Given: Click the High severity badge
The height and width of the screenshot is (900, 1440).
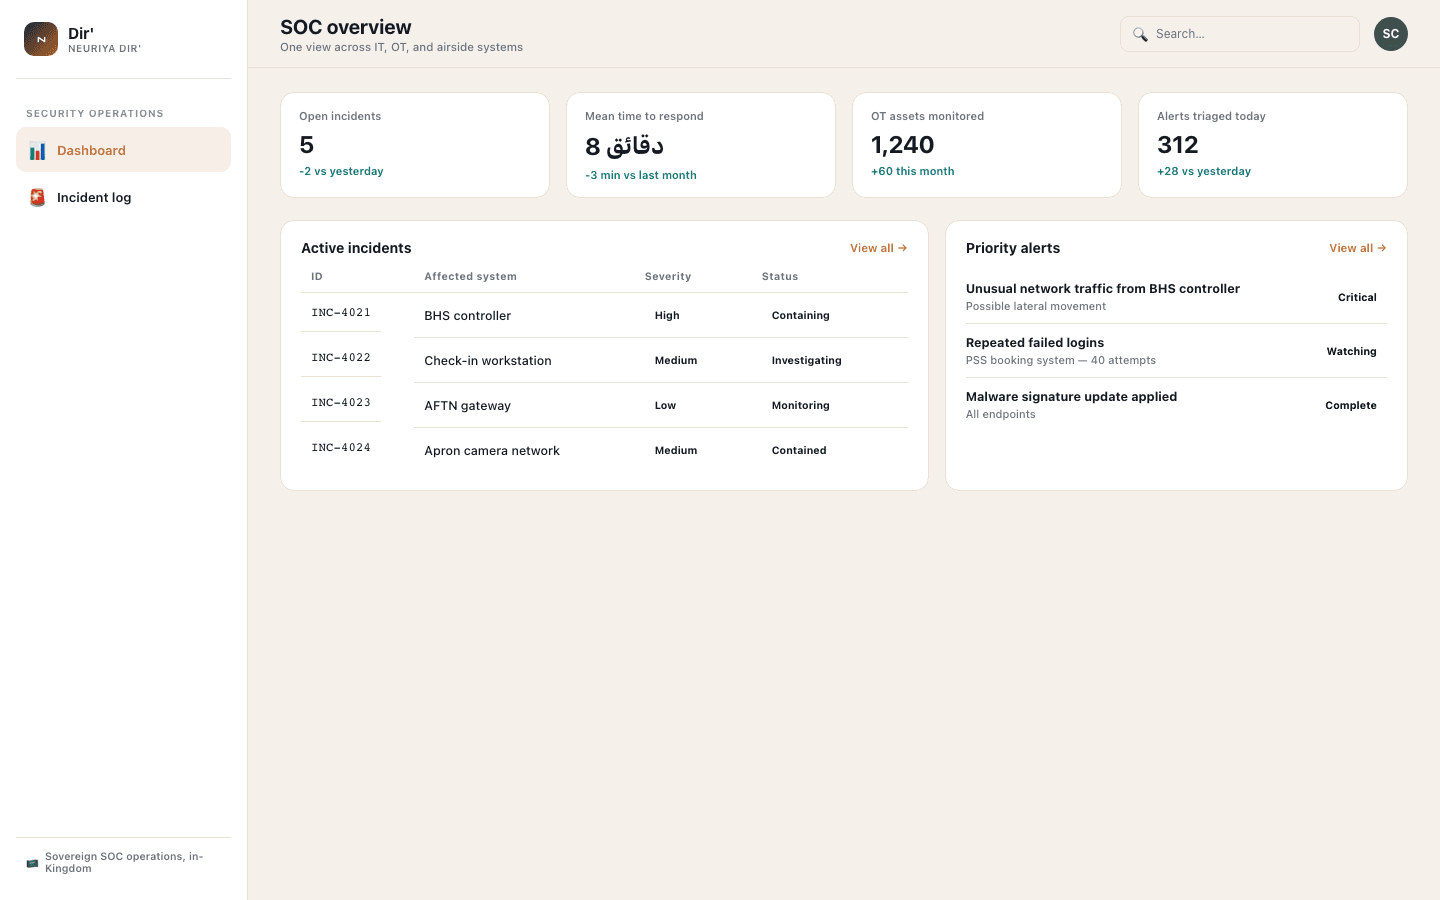Looking at the screenshot, I should (x=667, y=316).
